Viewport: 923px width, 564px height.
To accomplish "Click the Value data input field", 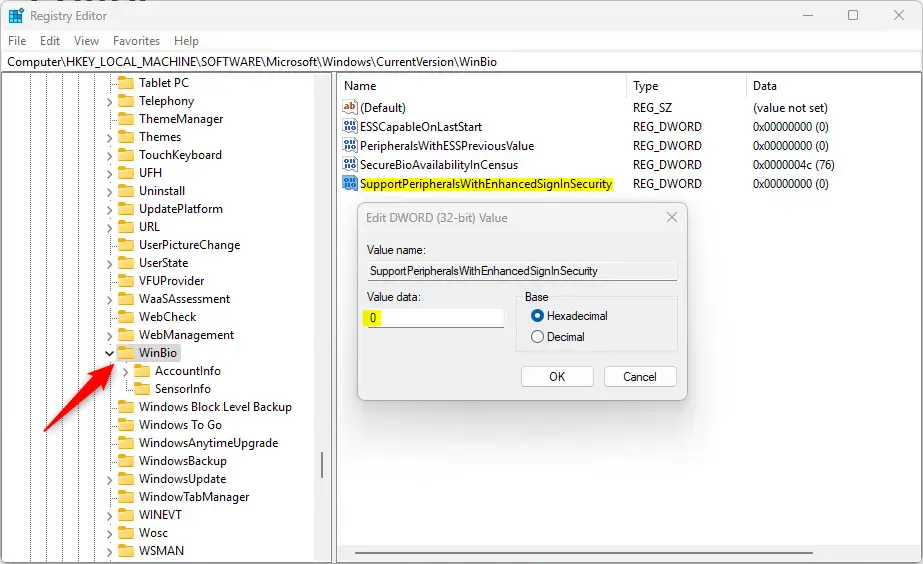I will click(x=436, y=318).
